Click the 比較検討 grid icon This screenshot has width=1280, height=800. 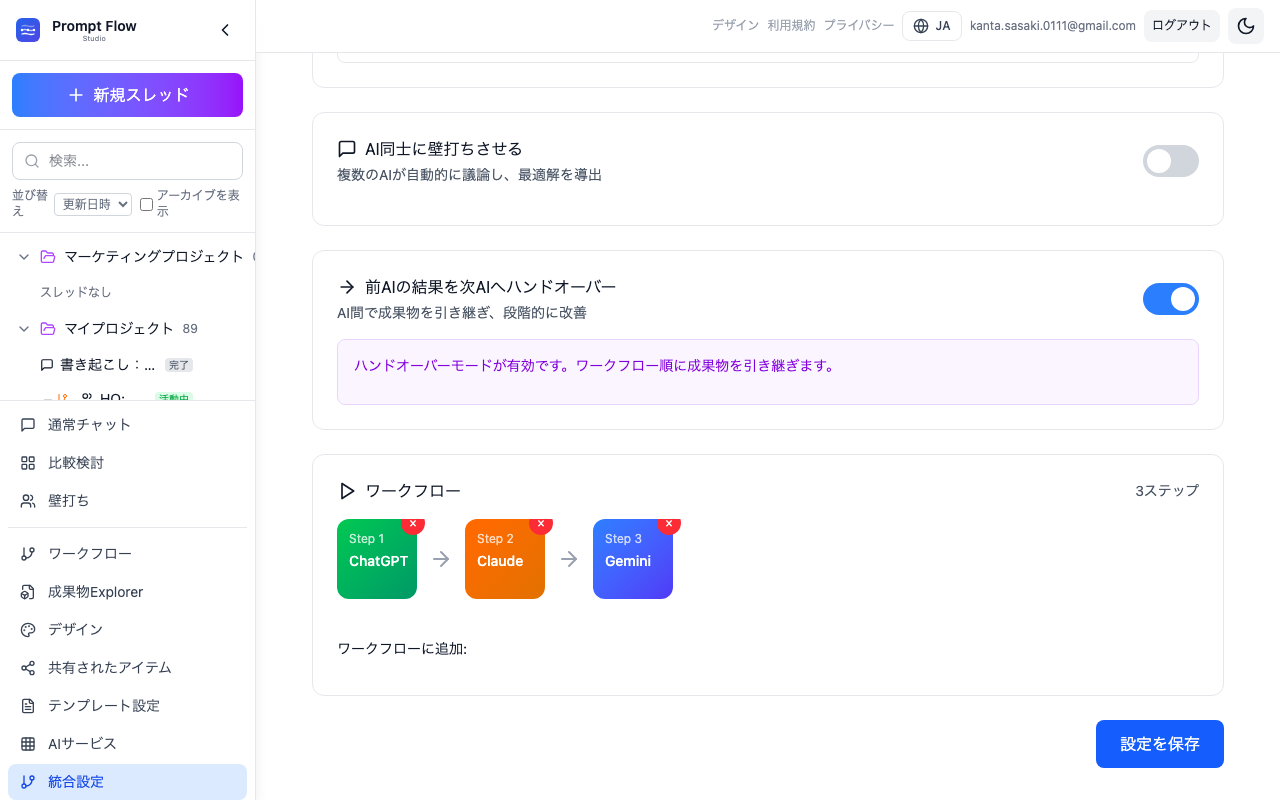[x=28, y=463]
